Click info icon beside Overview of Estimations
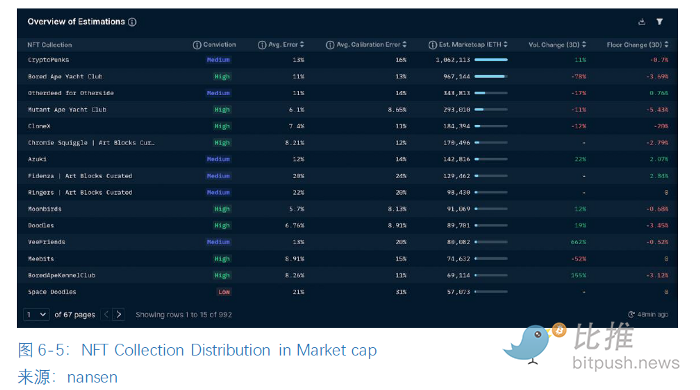 tap(132, 22)
